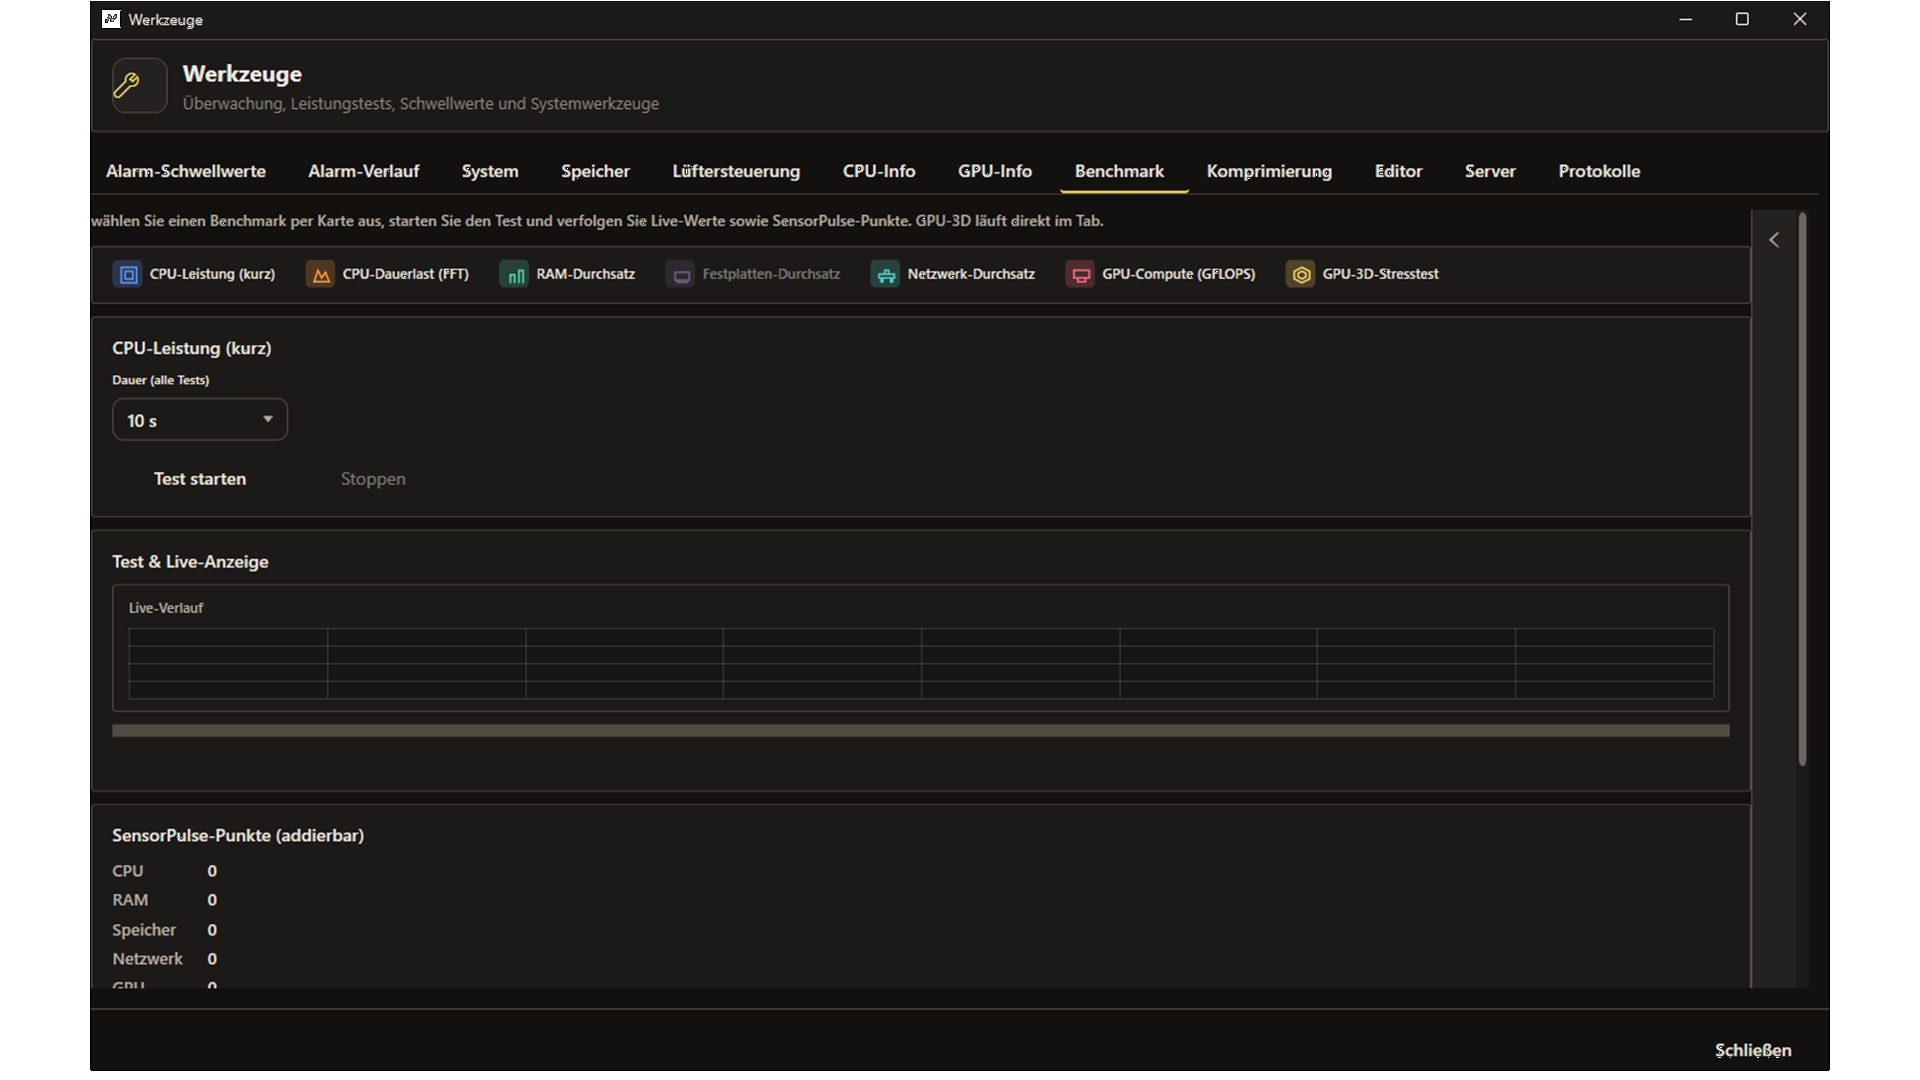
Task: Select the GPU-3D-Stresstest benchmark label
Action: [1380, 274]
